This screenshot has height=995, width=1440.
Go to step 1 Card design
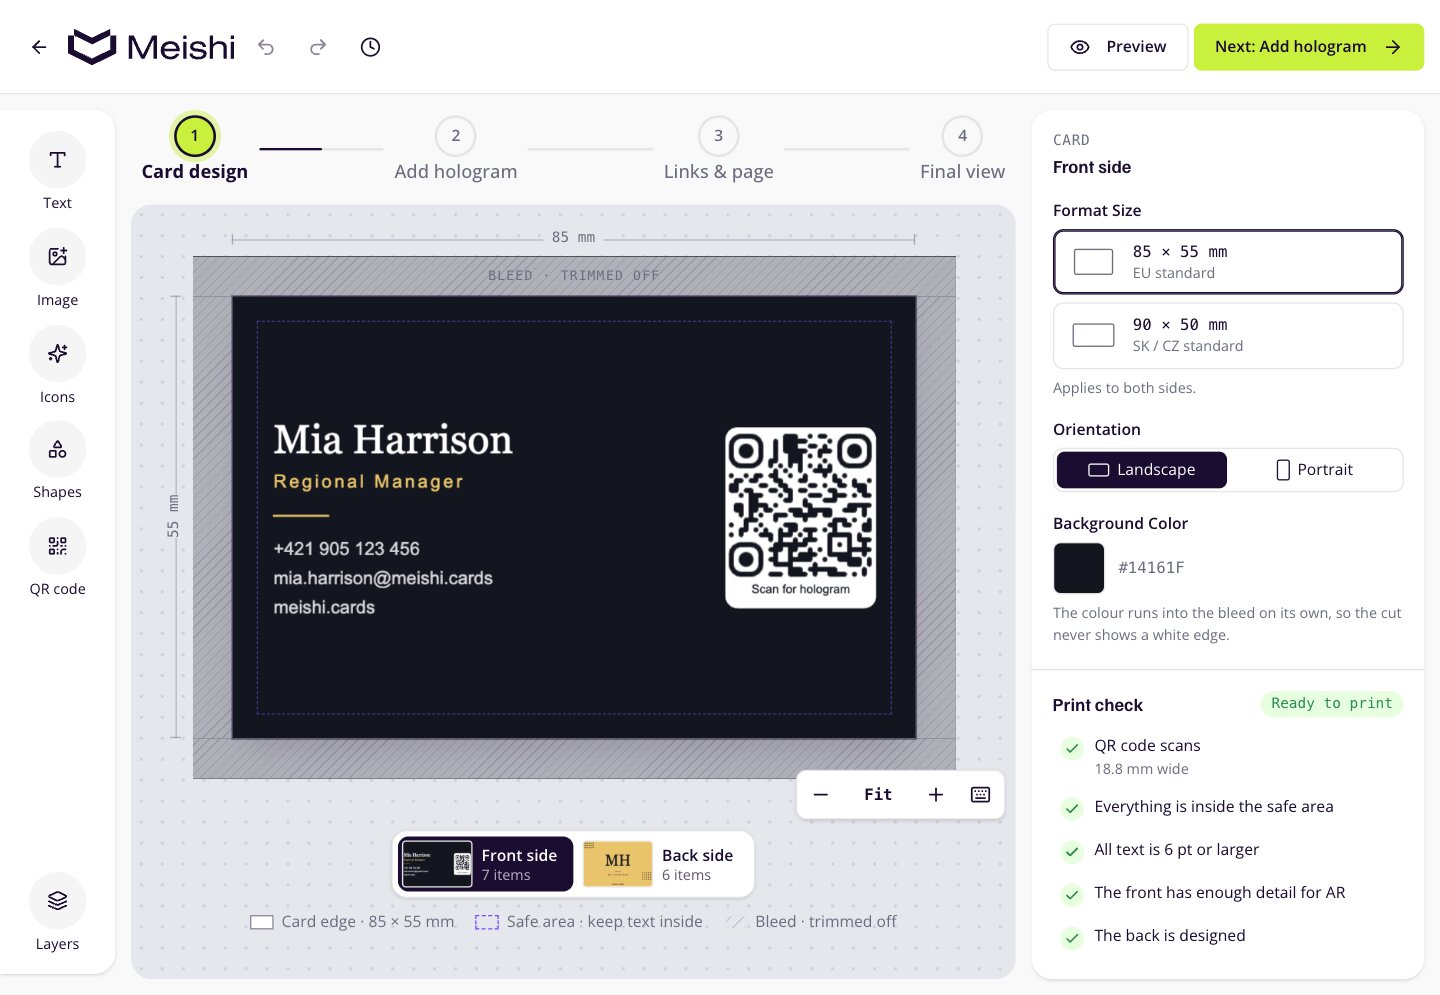195,148
